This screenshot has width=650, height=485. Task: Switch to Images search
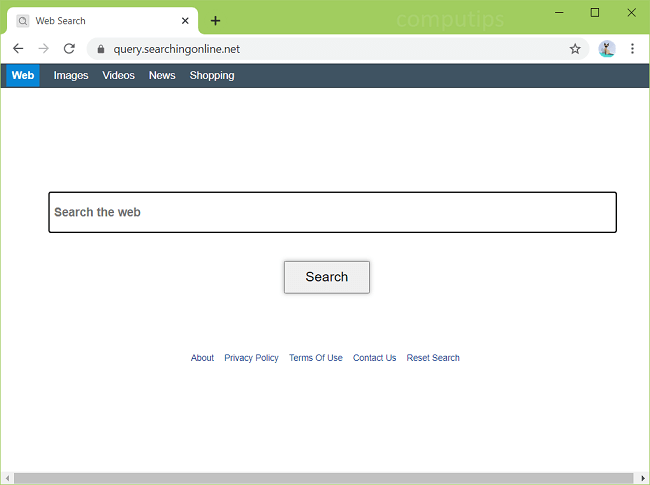click(x=71, y=75)
